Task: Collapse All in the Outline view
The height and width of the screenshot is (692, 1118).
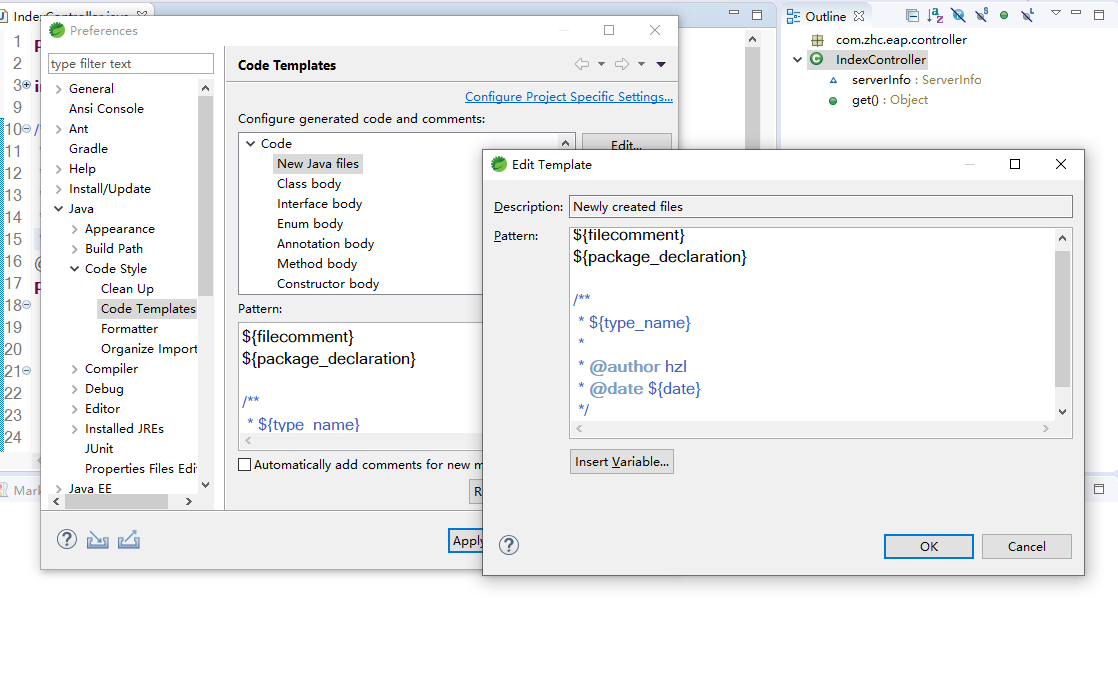Action: [912, 15]
